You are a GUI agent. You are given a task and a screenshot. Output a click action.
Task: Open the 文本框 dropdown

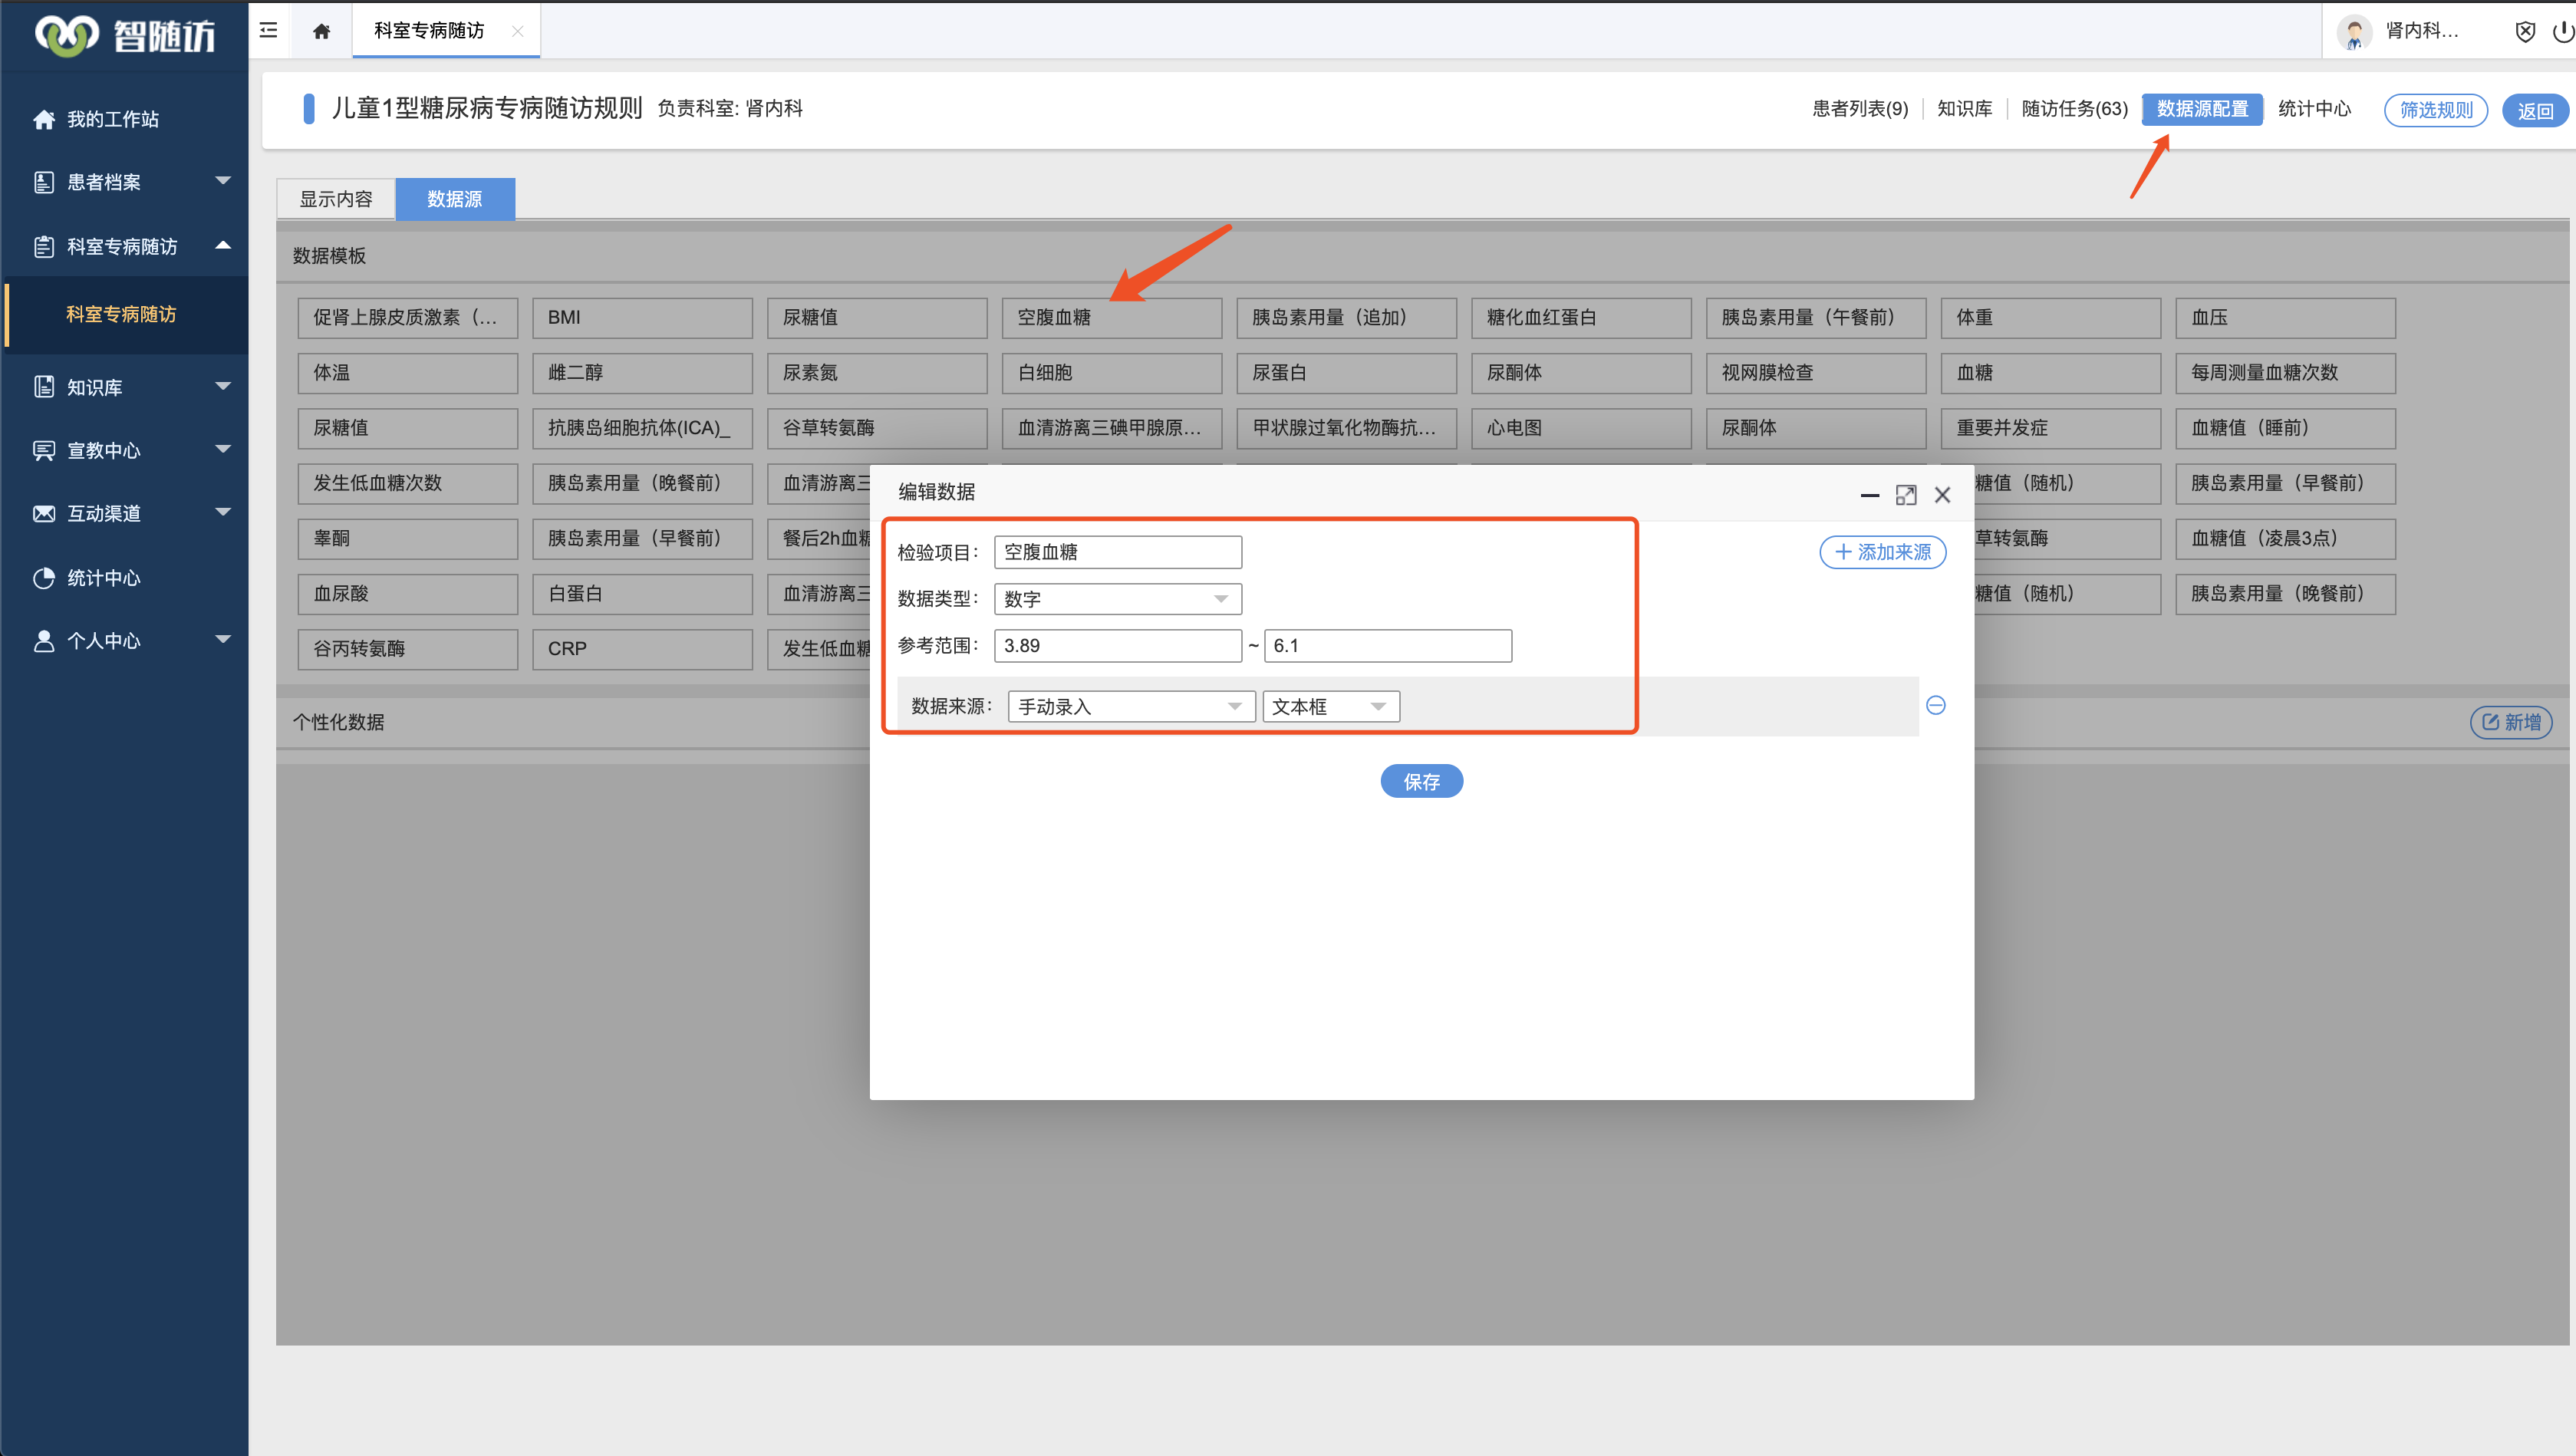click(x=1330, y=707)
